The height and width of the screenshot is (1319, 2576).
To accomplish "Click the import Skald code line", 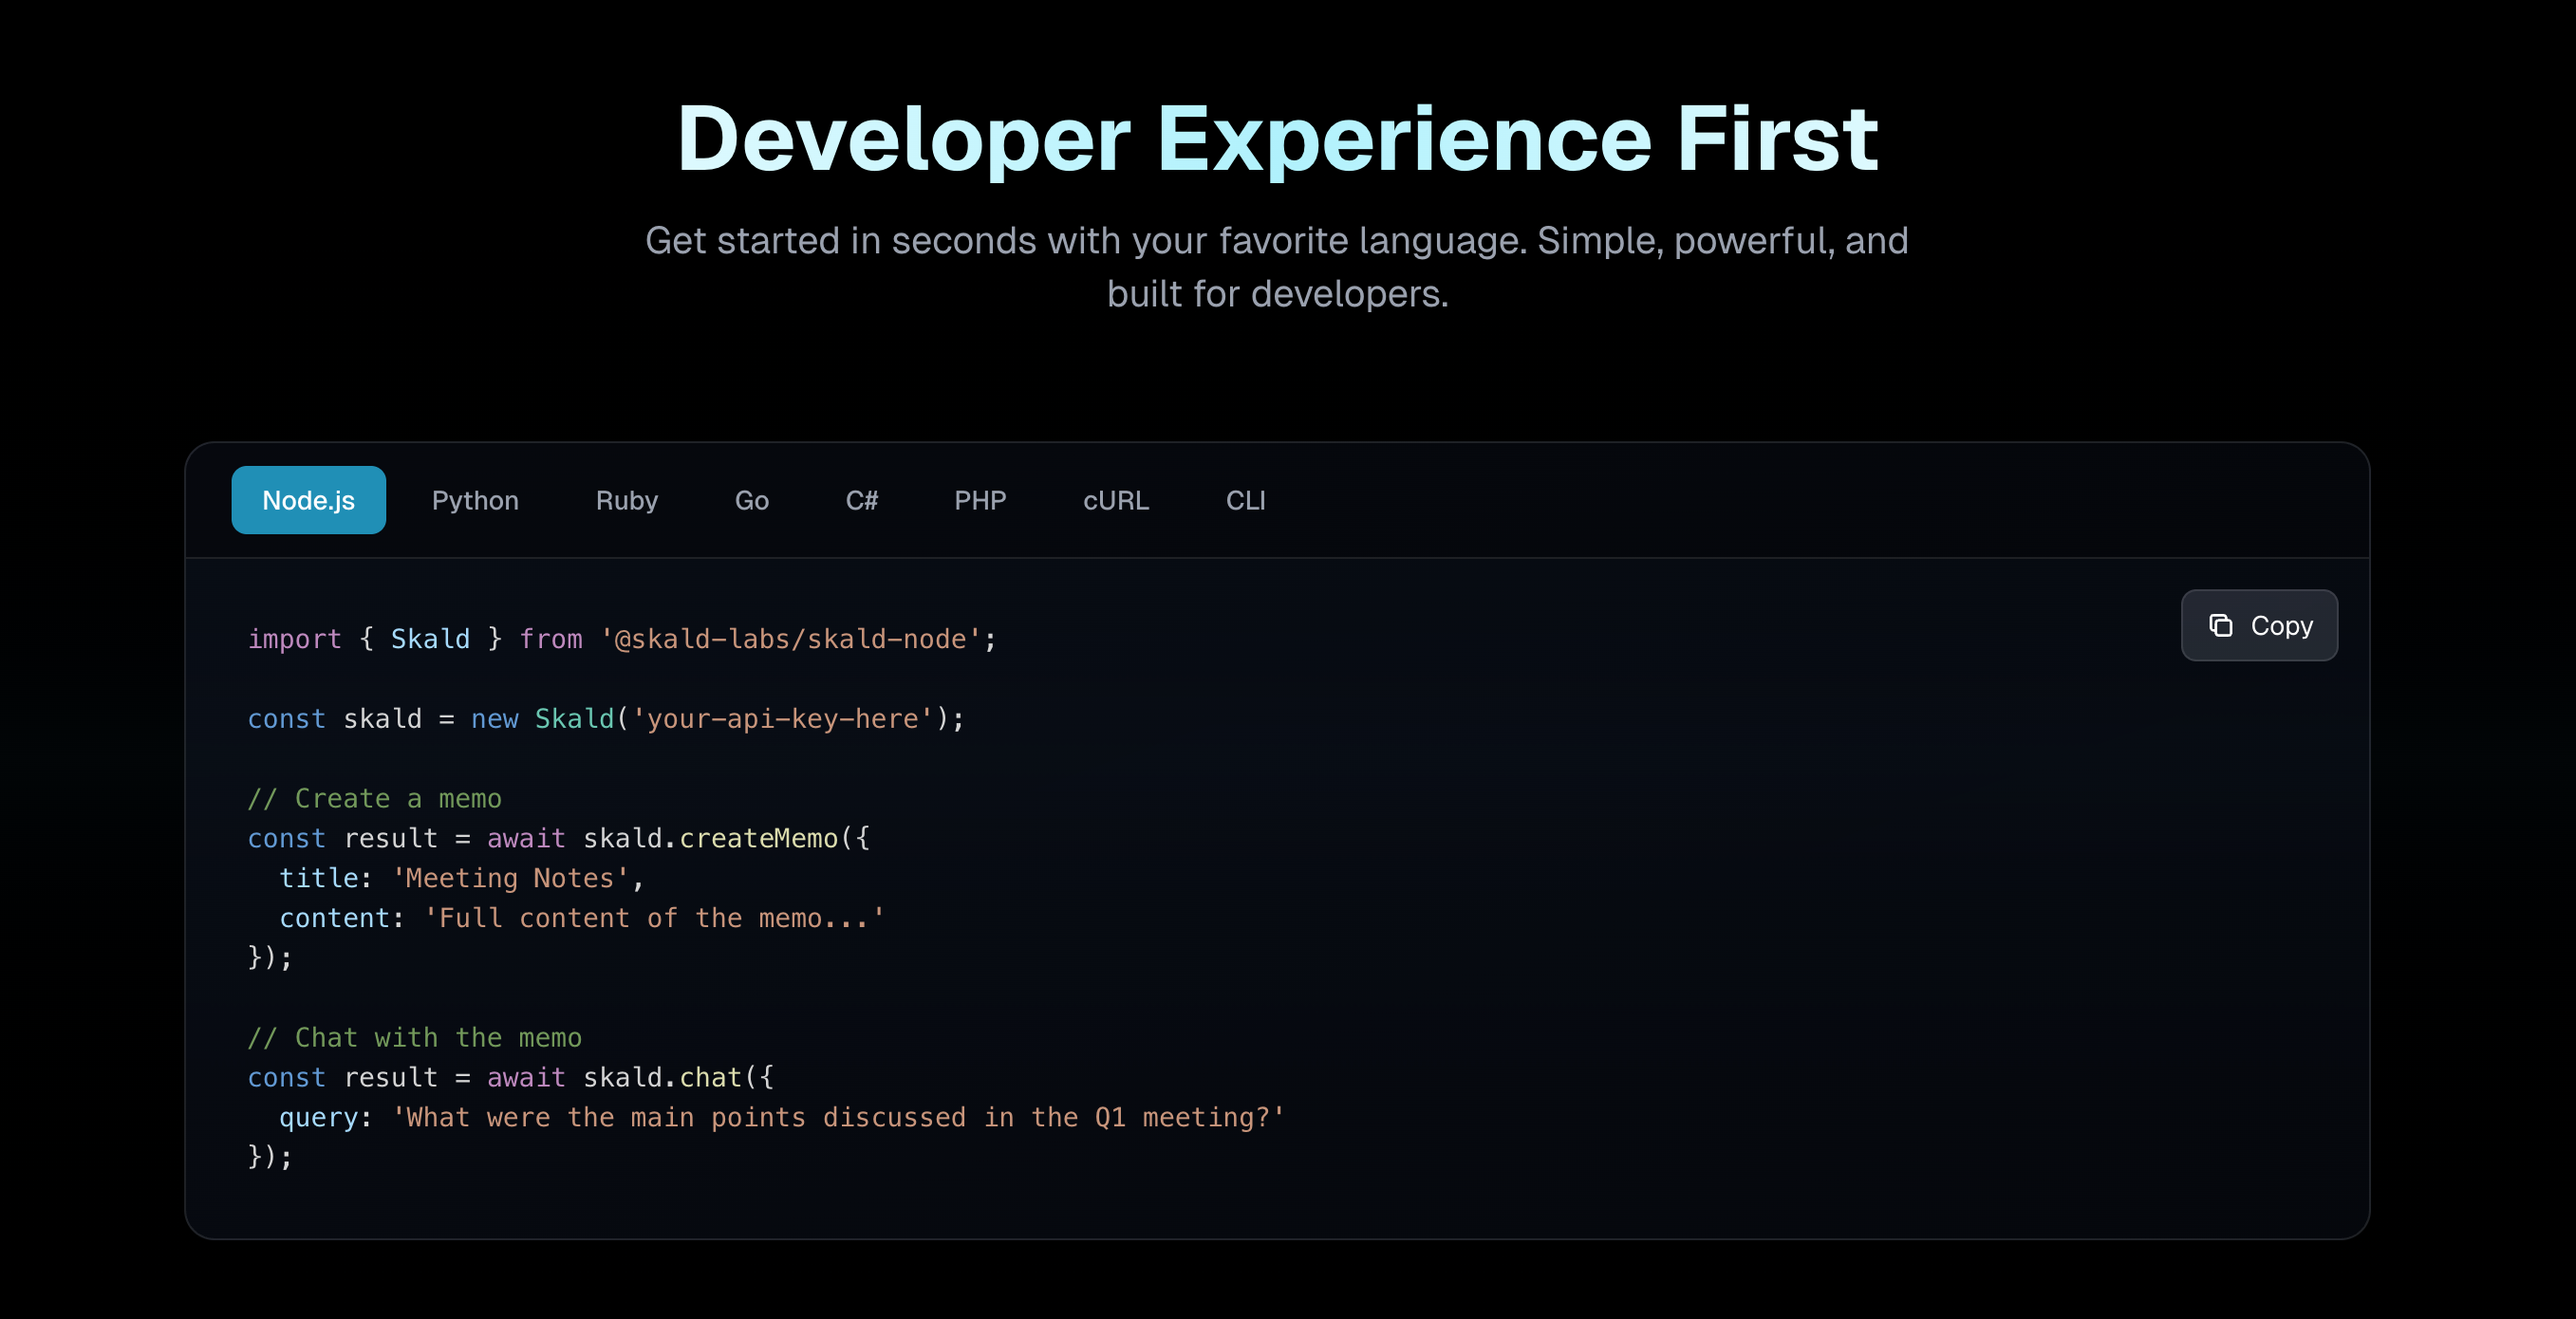I will 621,639.
